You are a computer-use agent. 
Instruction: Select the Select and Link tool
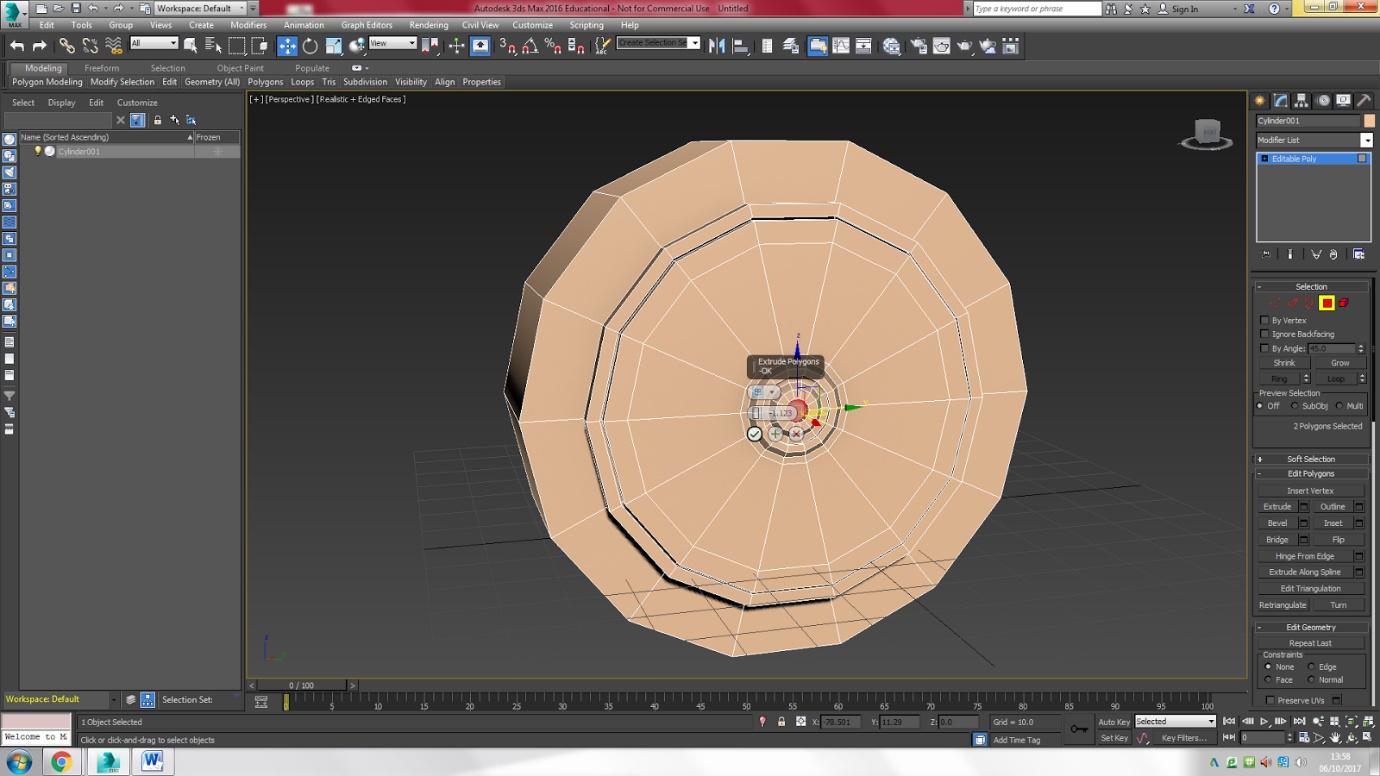coord(66,46)
